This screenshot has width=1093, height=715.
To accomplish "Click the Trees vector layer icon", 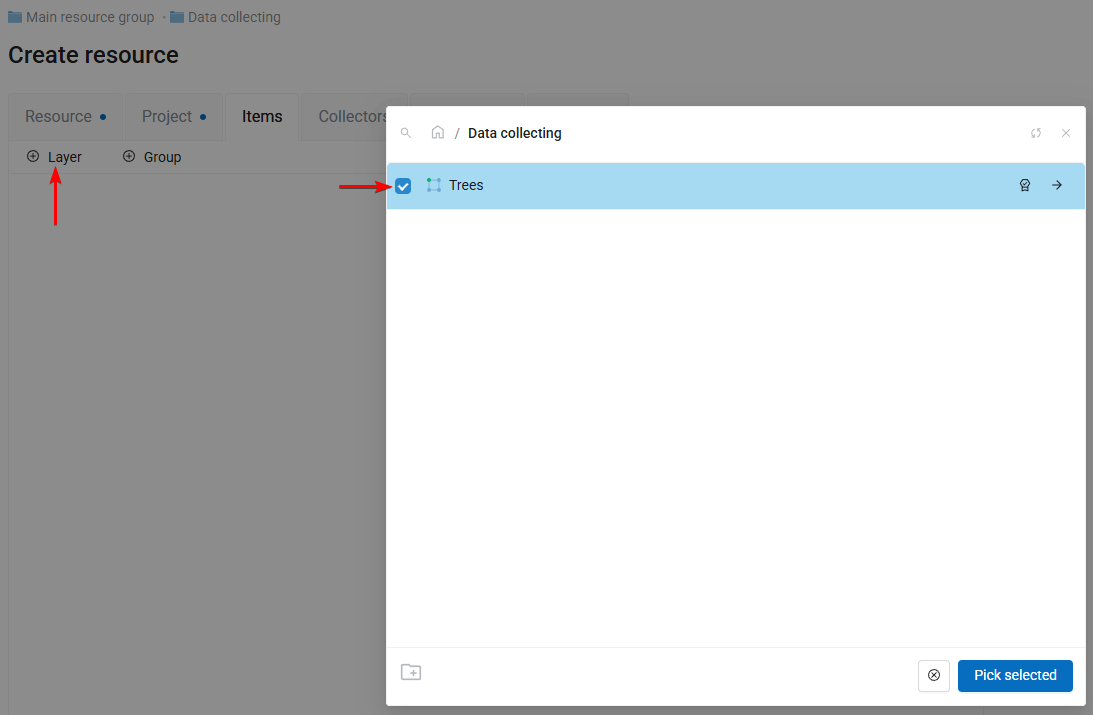I will (x=433, y=185).
